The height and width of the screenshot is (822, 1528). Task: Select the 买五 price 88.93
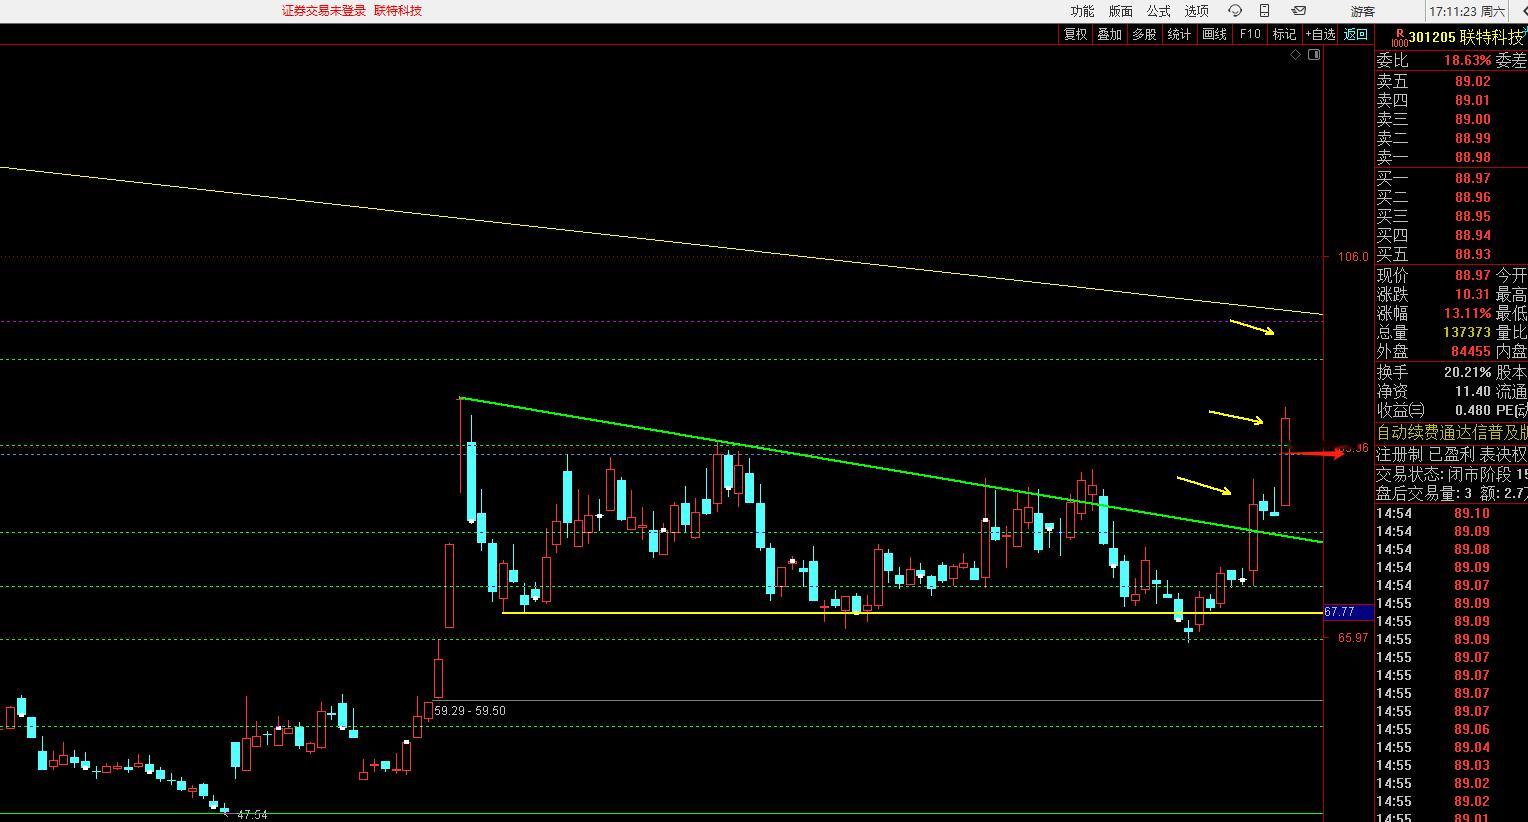(1472, 254)
